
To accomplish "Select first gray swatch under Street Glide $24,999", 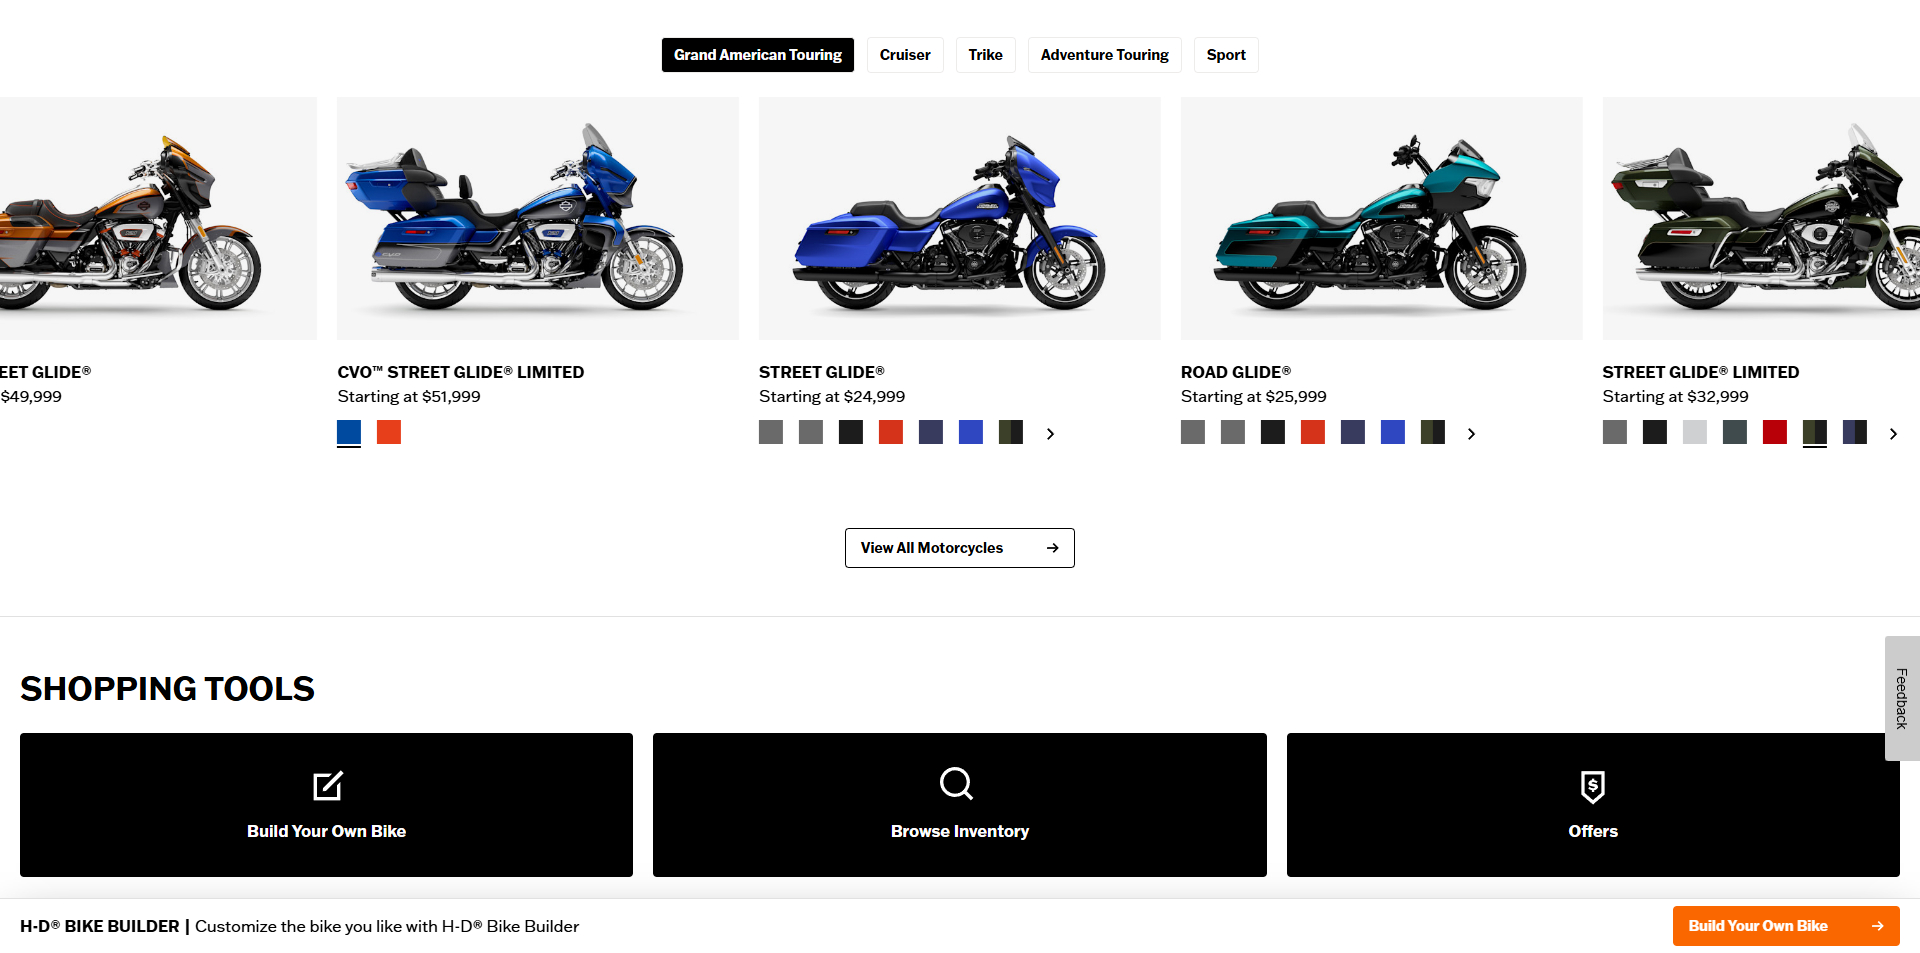I will pos(771,432).
